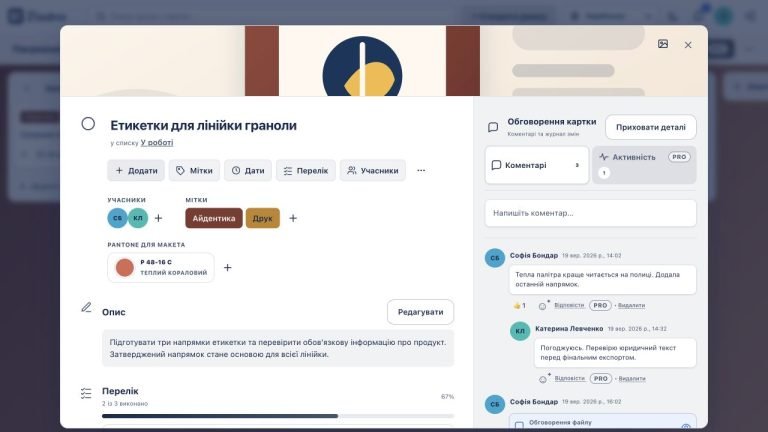Click the PRO badge under Катерина's comment
This screenshot has height=432, width=768.
click(x=601, y=379)
